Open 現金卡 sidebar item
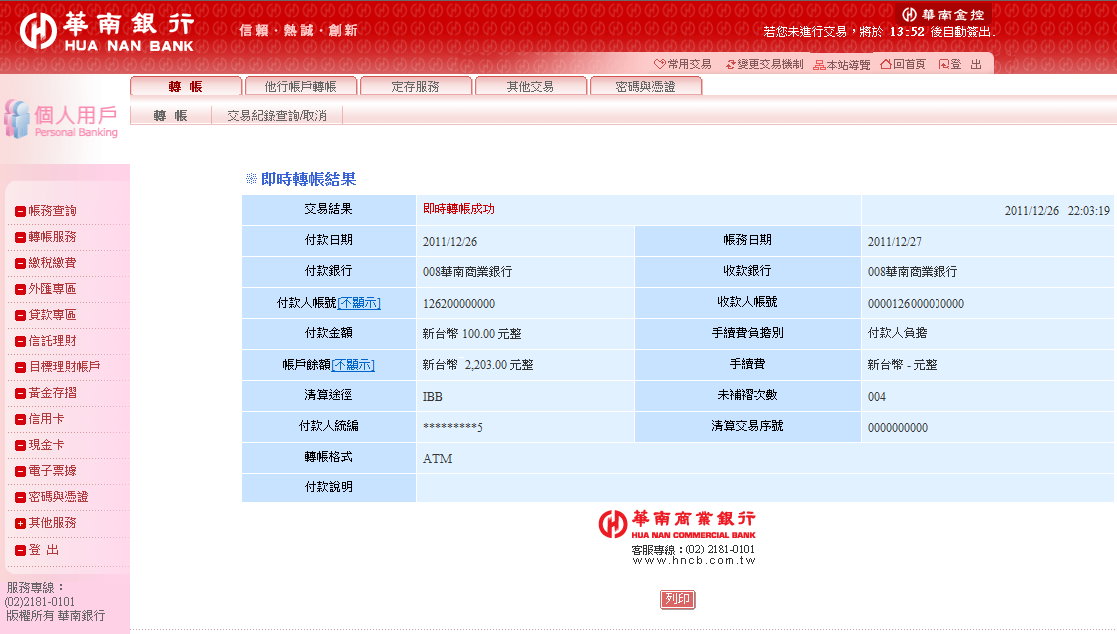 (40, 445)
